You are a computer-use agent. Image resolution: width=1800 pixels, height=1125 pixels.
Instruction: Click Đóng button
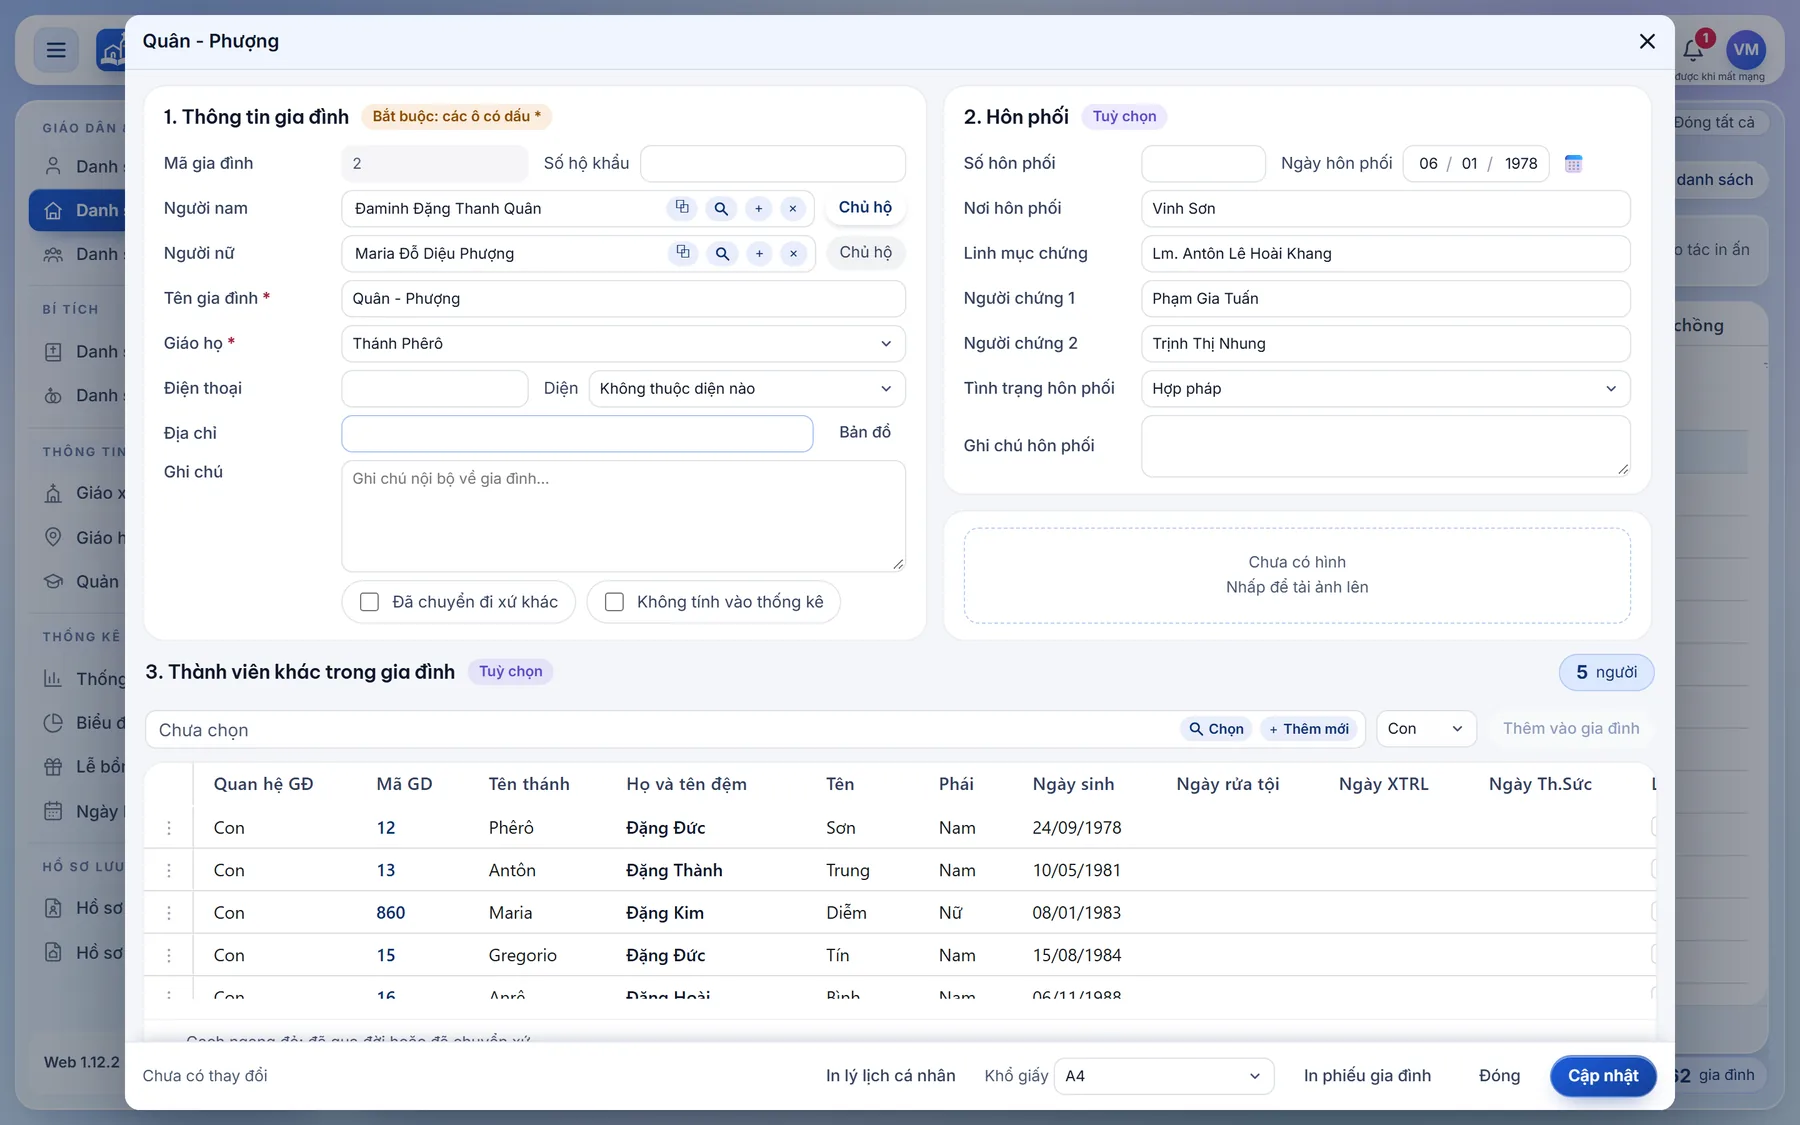click(x=1499, y=1076)
